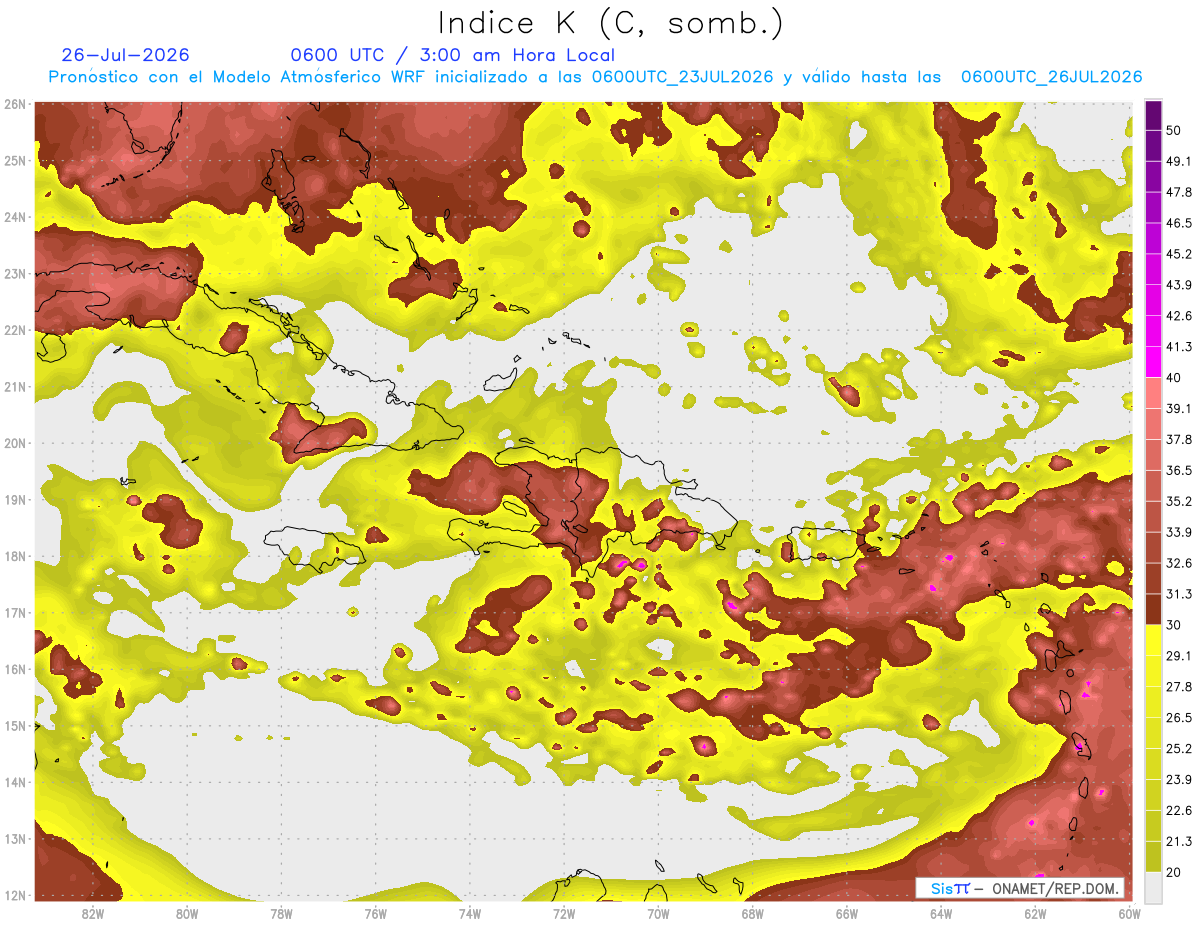
Task: Click the '66W' longitude label
Action: (x=847, y=915)
